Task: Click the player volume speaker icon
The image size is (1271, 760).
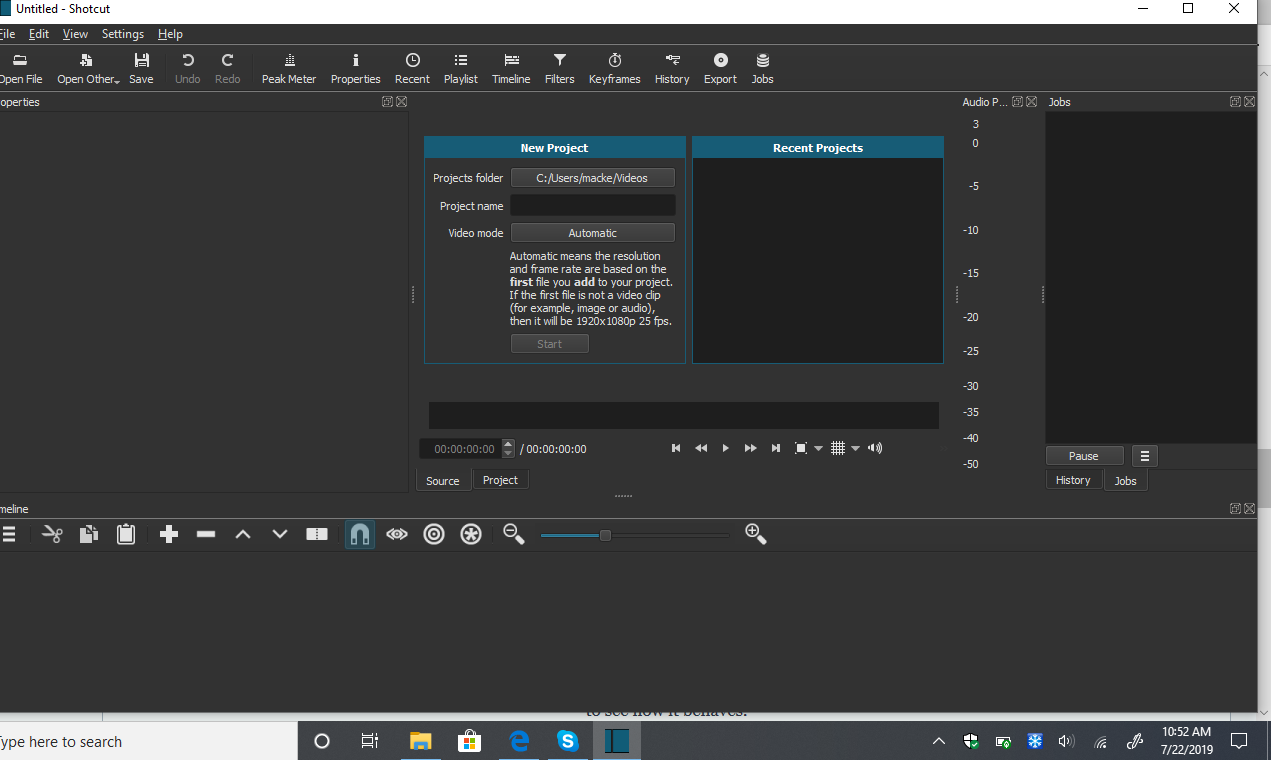Action: pos(875,448)
